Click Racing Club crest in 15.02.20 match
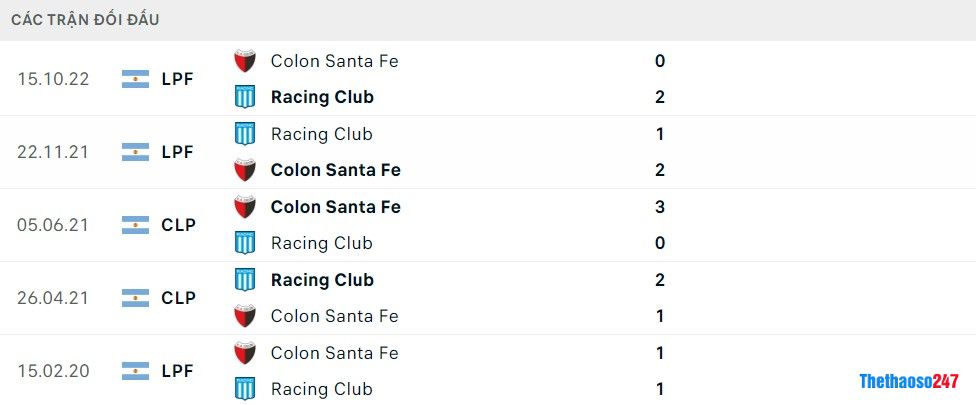Screen dimensions: 976x405 click(245, 389)
